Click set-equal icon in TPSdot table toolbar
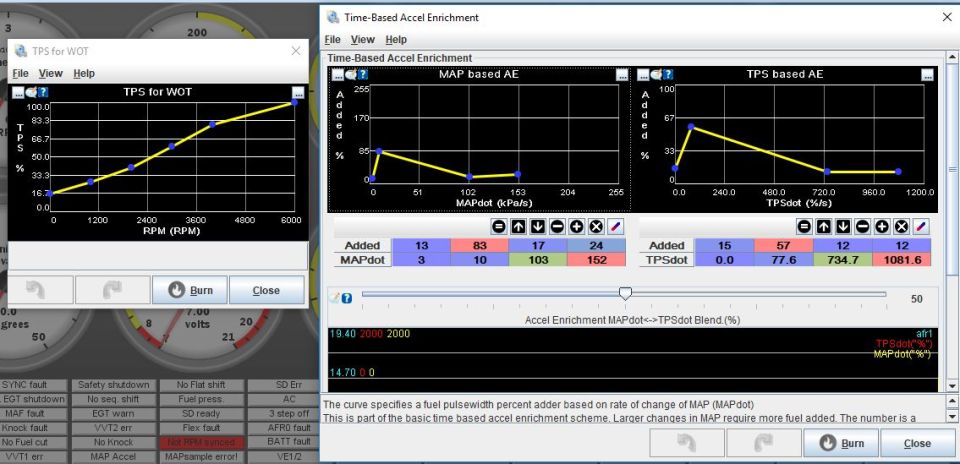960x464 pixels. click(804, 227)
